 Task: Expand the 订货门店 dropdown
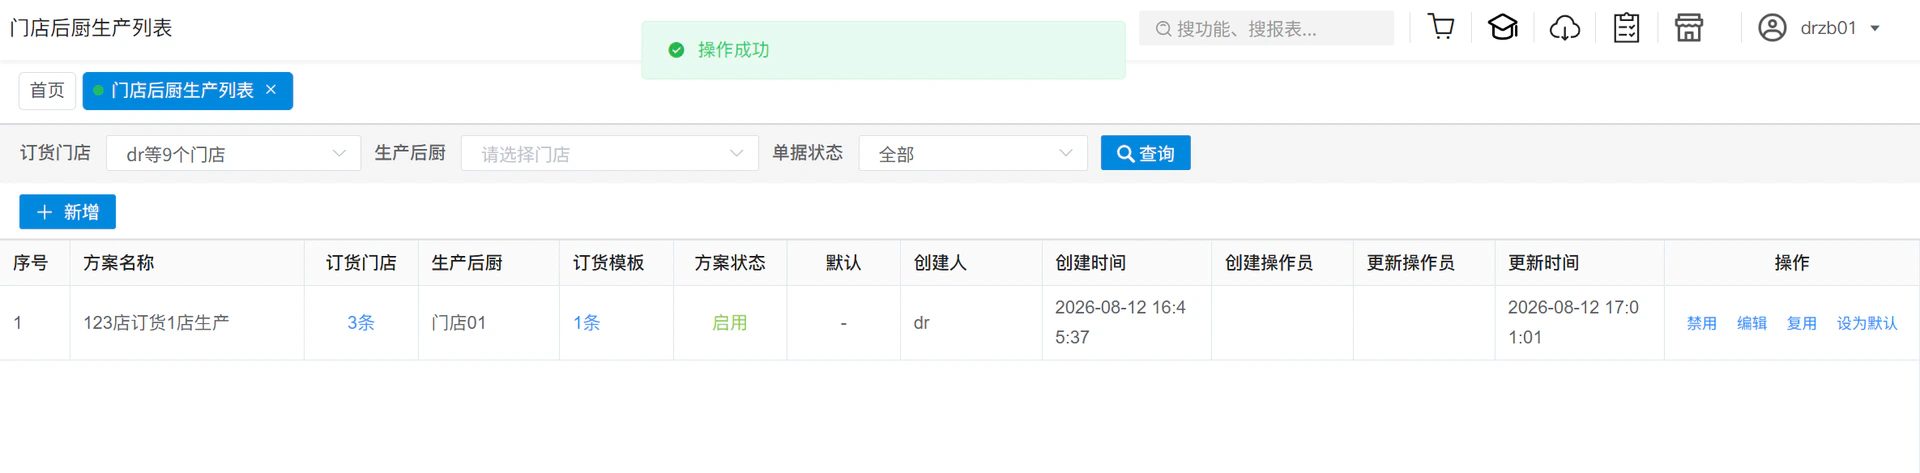233,153
